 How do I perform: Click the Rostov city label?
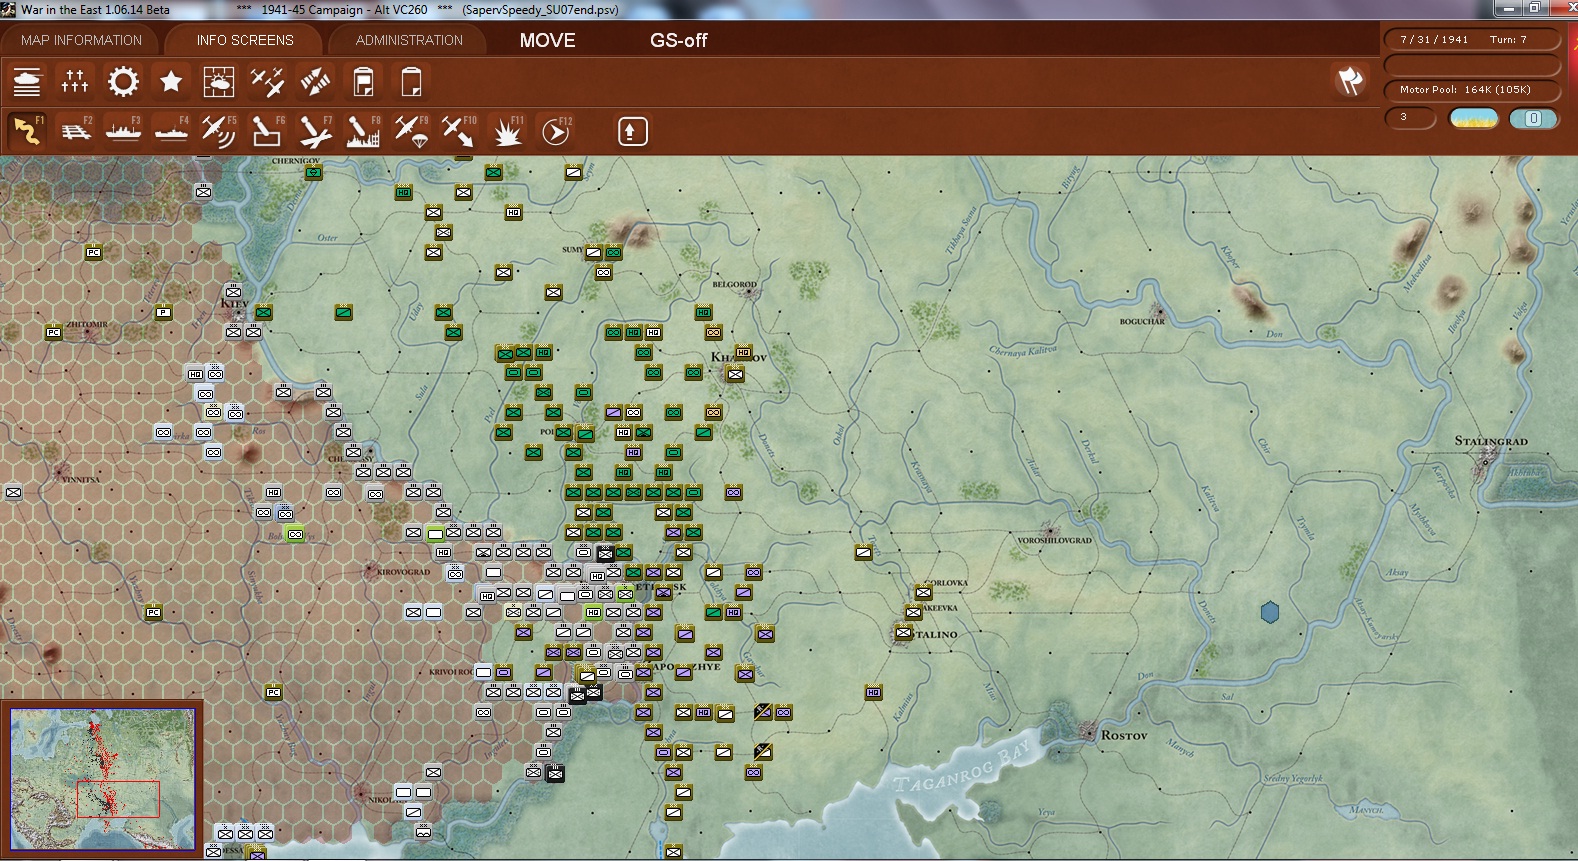(1124, 735)
